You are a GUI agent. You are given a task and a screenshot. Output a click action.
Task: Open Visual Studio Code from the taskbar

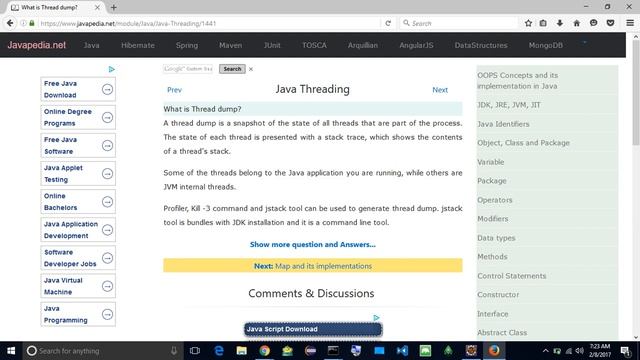(402, 351)
